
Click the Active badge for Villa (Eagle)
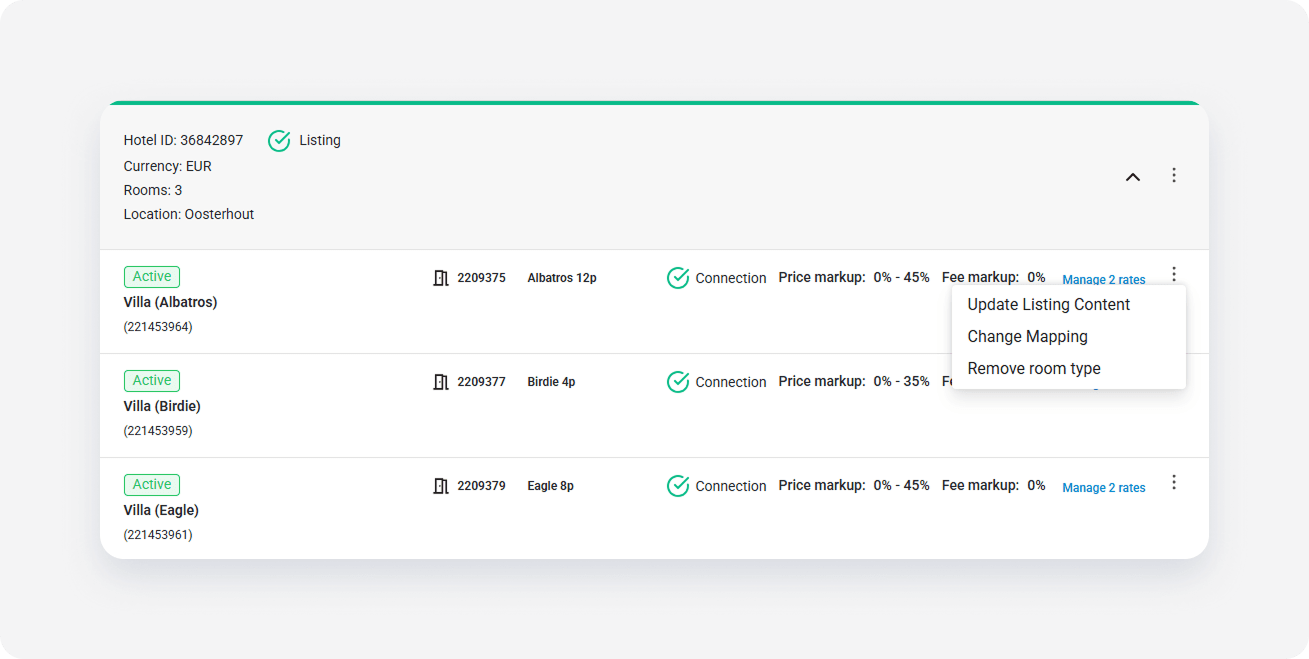[x=152, y=485]
